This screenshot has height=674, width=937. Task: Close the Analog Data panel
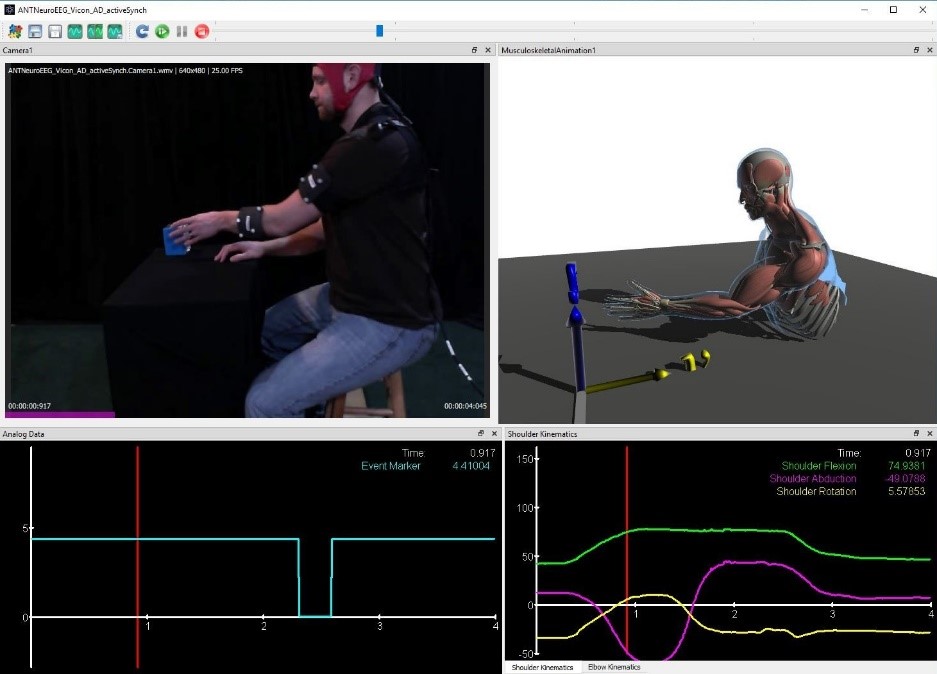tap(493, 434)
